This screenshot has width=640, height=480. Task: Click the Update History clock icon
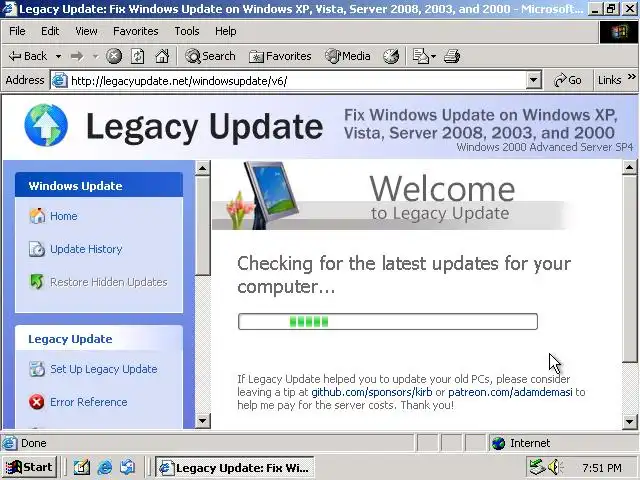[37, 249]
